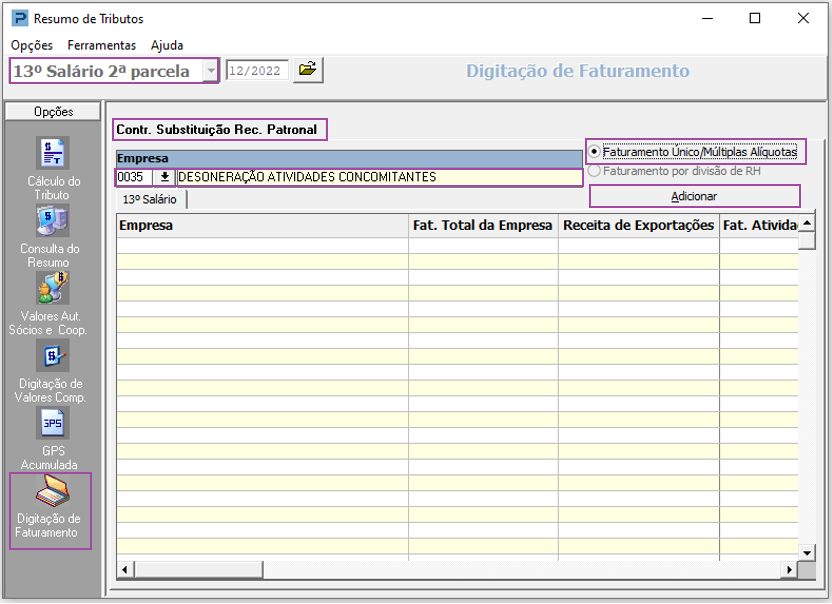The height and width of the screenshot is (604, 832).
Task: Open Digitação de Valores Comp. icon
Action: pos(53,356)
